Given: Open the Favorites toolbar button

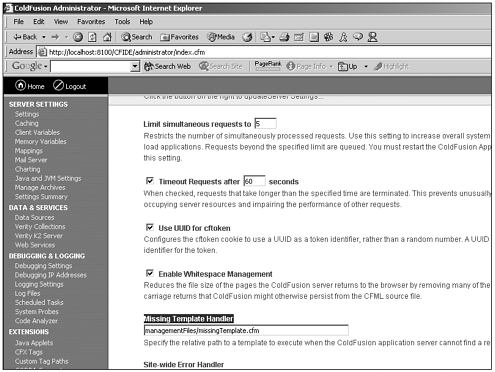Looking at the screenshot, I should [179, 37].
